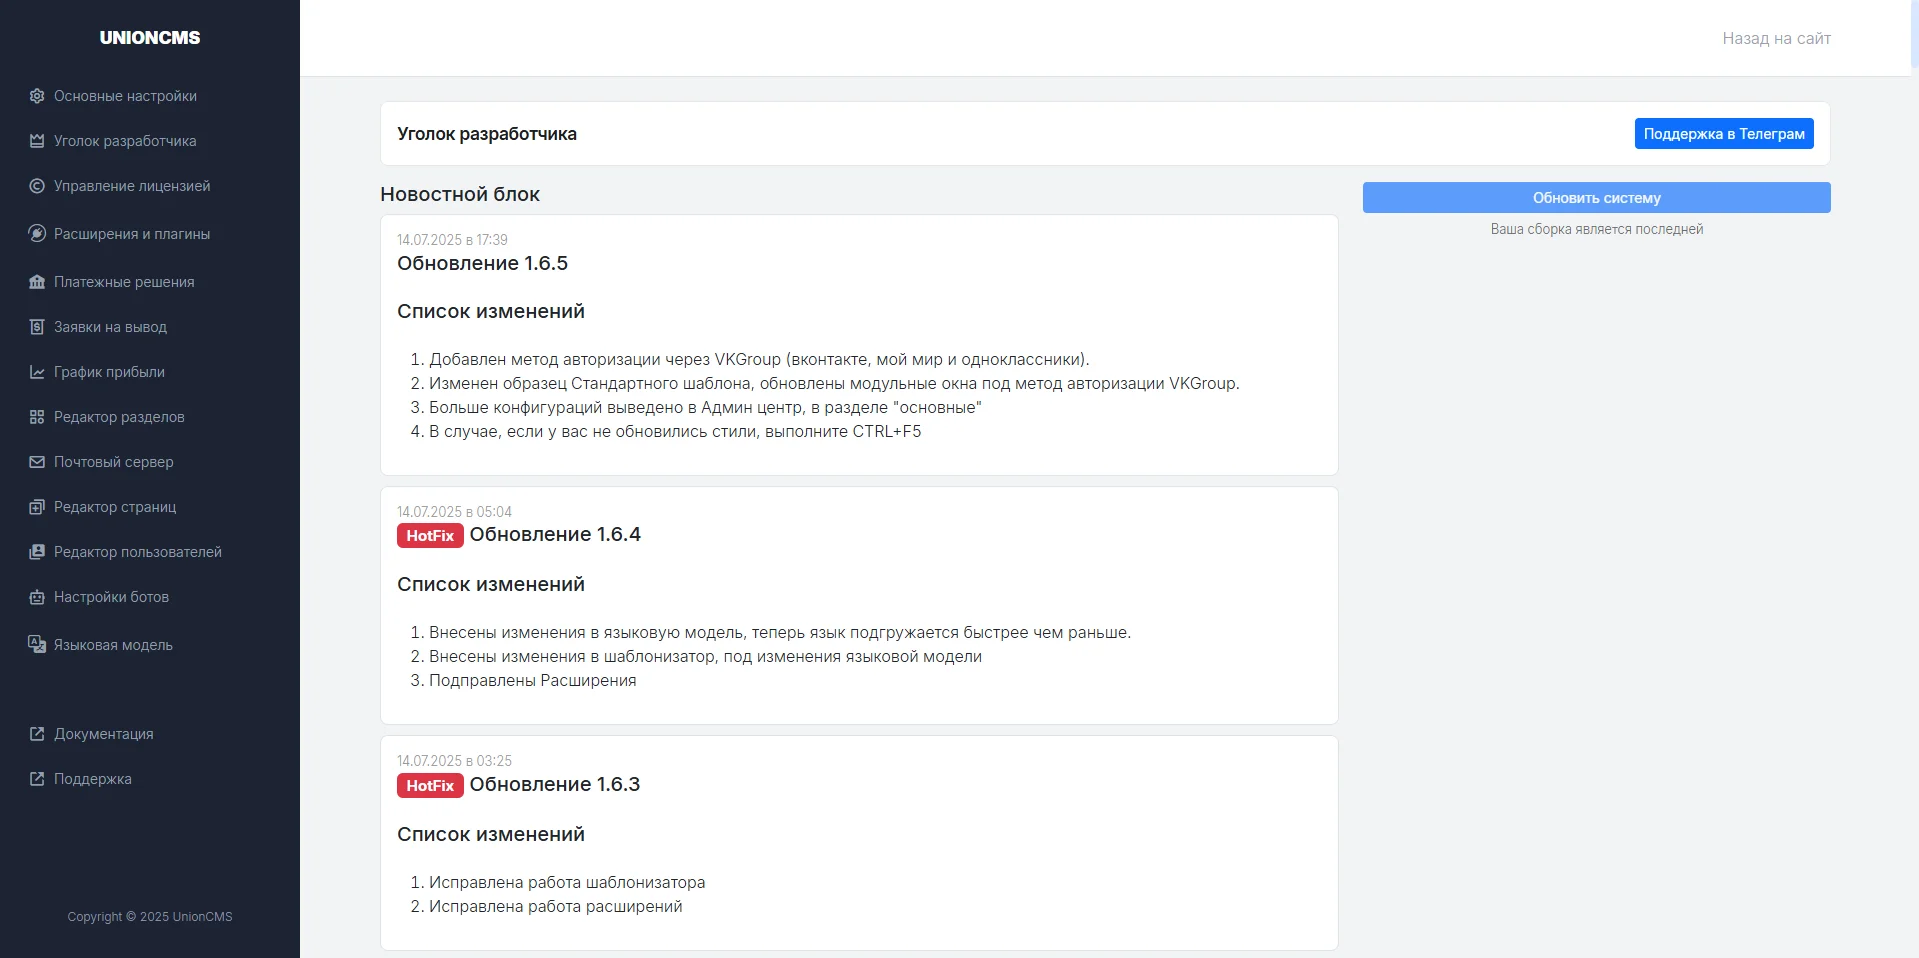Click the UNIONCMS logo
Viewport: 1919px width, 958px height.
(150, 38)
